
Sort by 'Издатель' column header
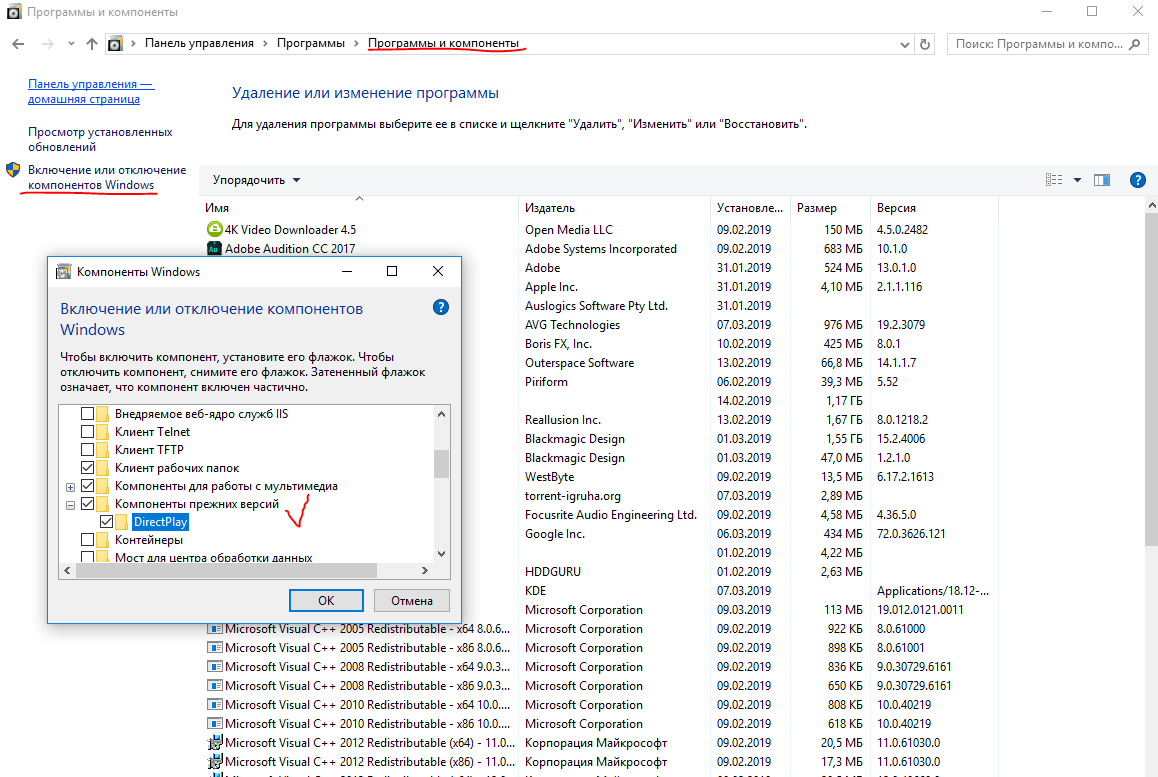614,208
